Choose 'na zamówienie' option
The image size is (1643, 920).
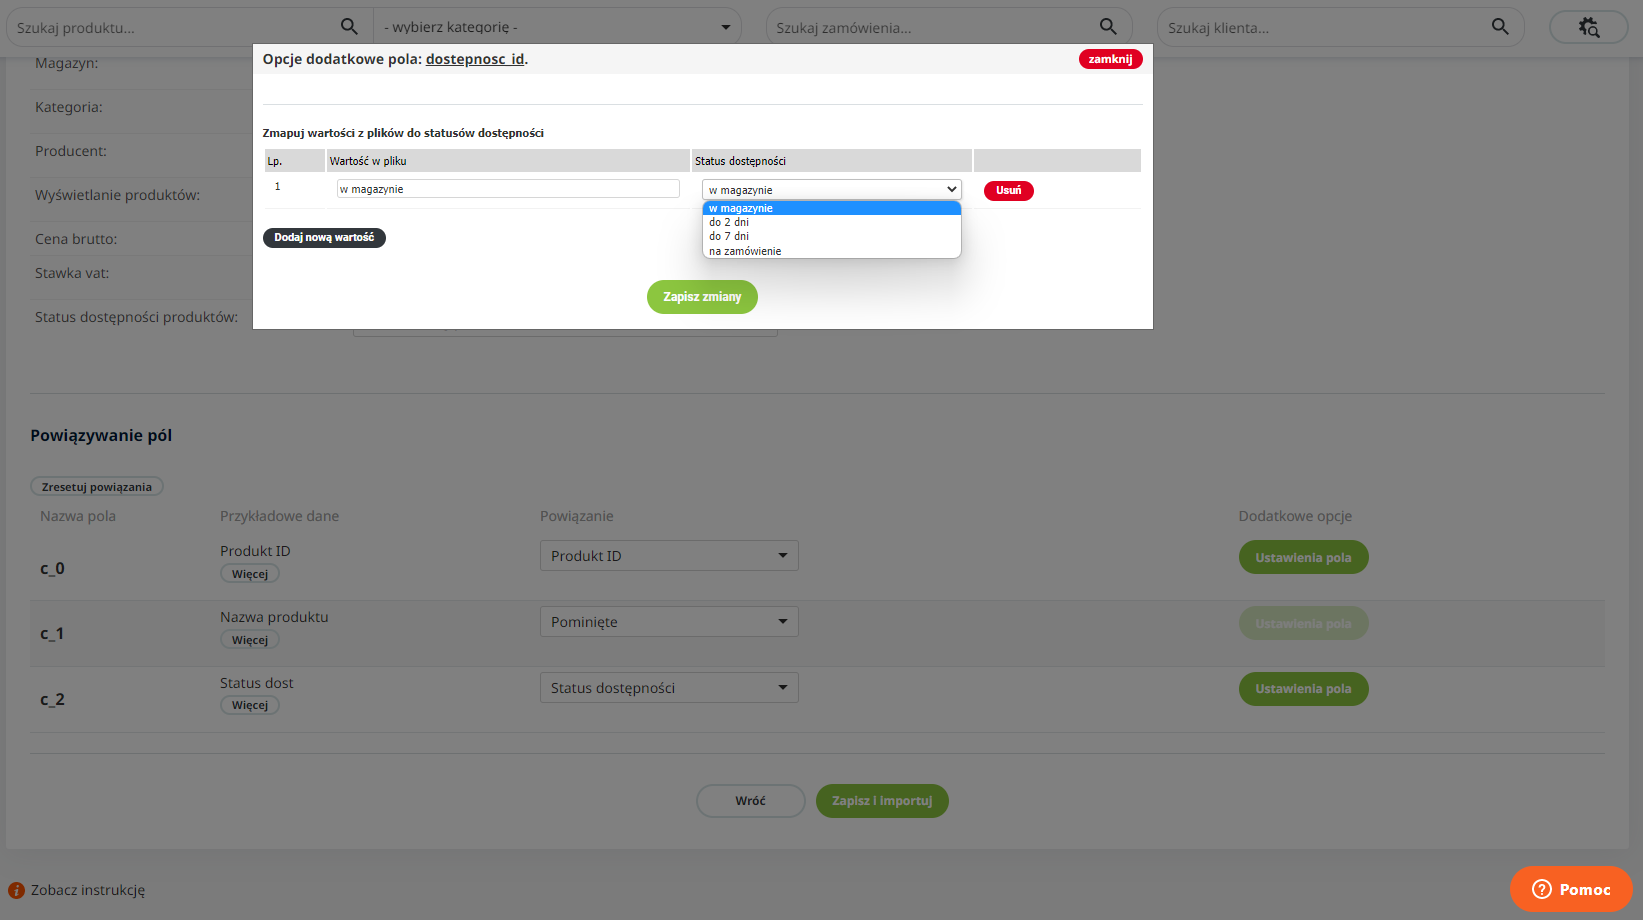point(745,251)
